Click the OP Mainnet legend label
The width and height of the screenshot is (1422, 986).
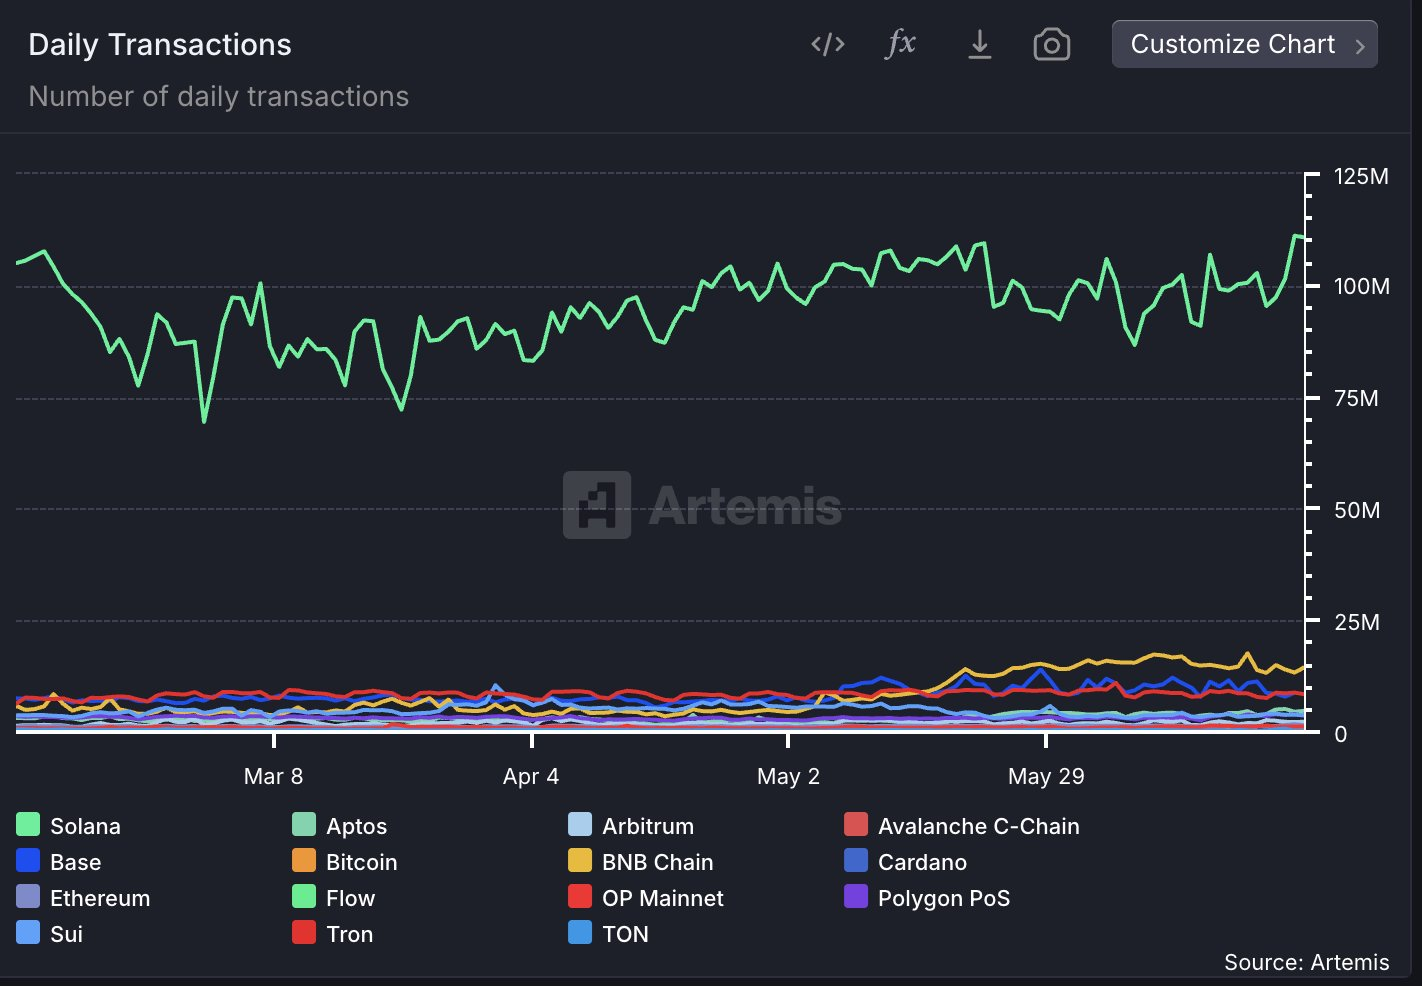[x=663, y=898]
